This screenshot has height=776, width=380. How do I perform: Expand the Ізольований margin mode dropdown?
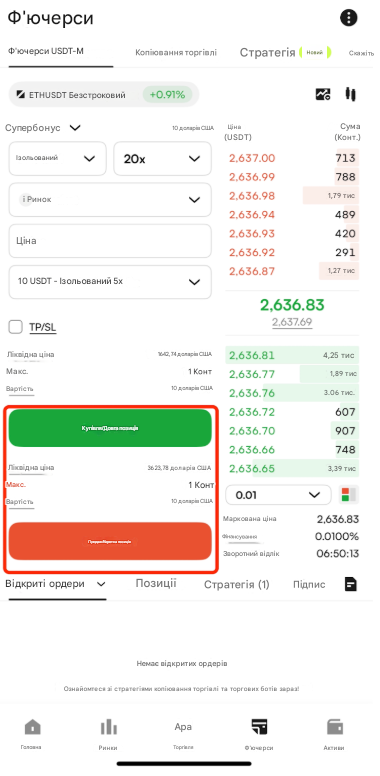click(x=57, y=158)
